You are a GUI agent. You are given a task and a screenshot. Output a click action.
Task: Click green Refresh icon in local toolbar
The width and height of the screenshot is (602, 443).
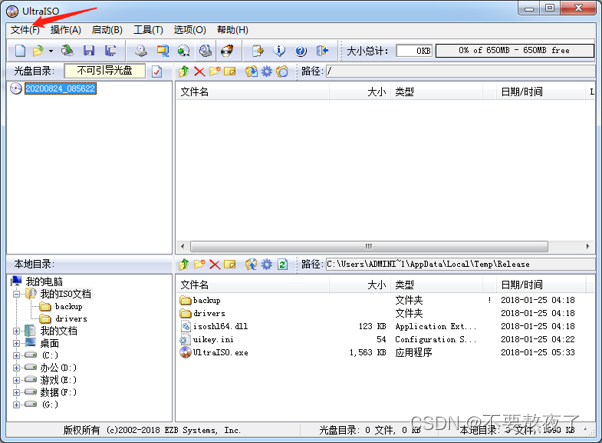pyautogui.click(x=283, y=264)
